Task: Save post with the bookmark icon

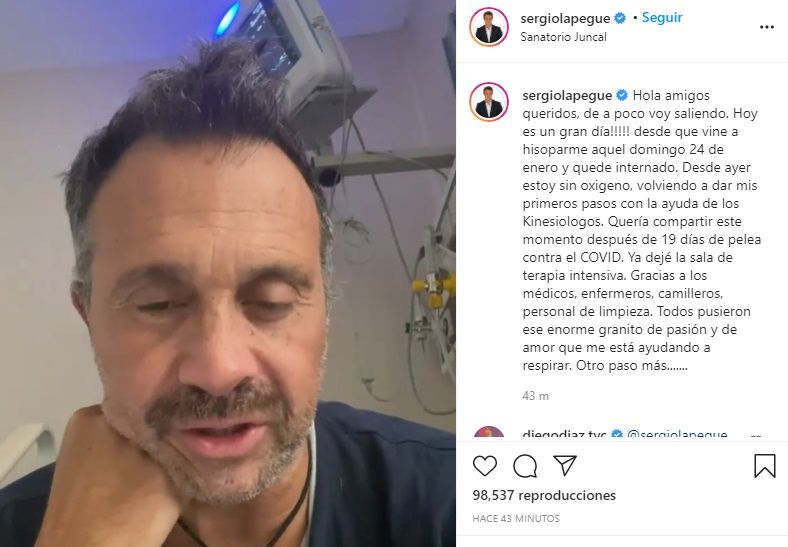Action: pos(764,466)
